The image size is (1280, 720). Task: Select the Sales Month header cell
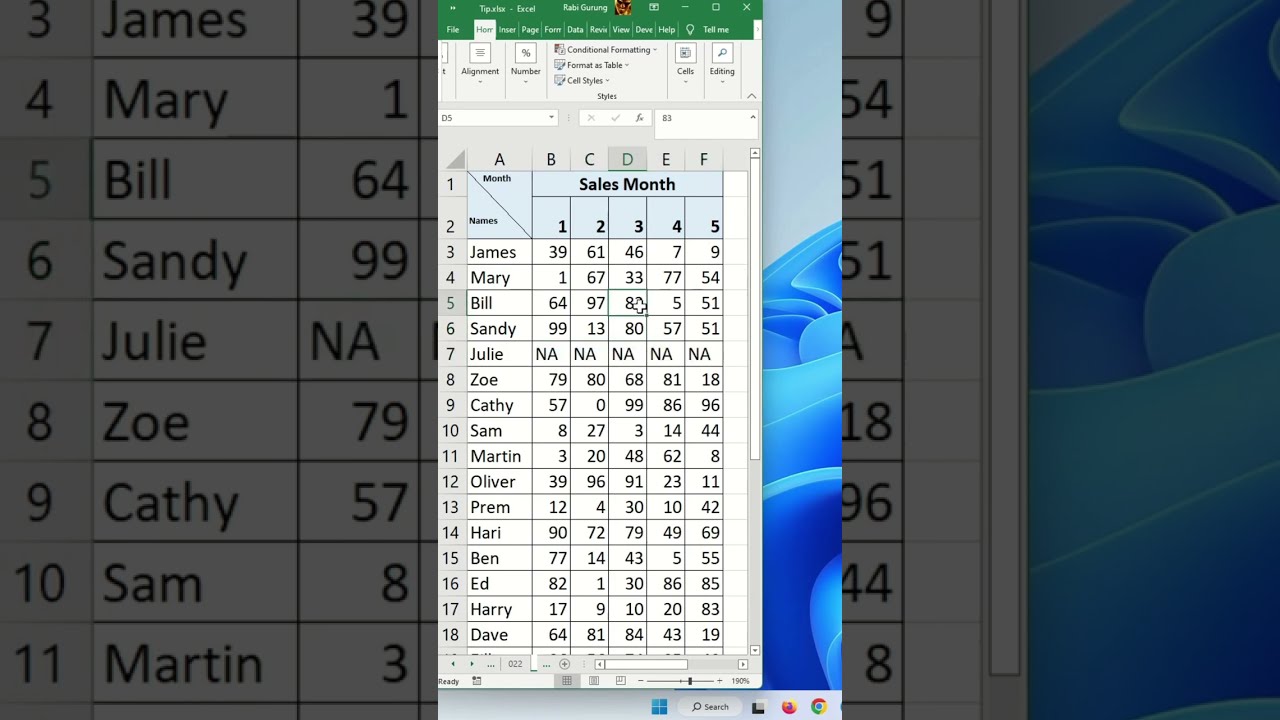pos(627,184)
